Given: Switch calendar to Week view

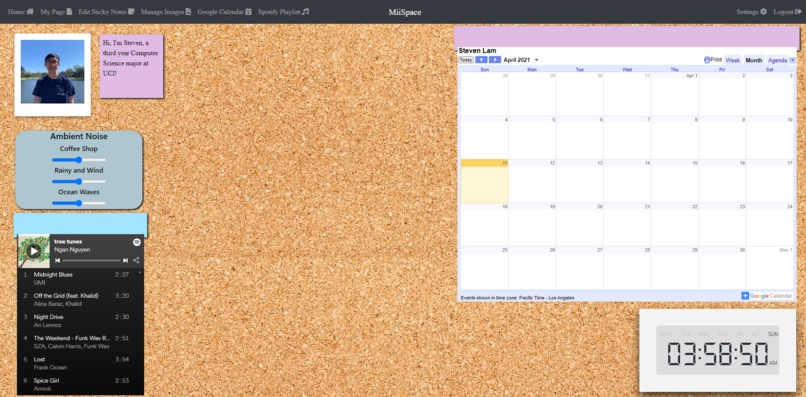Looking at the screenshot, I should tap(732, 60).
